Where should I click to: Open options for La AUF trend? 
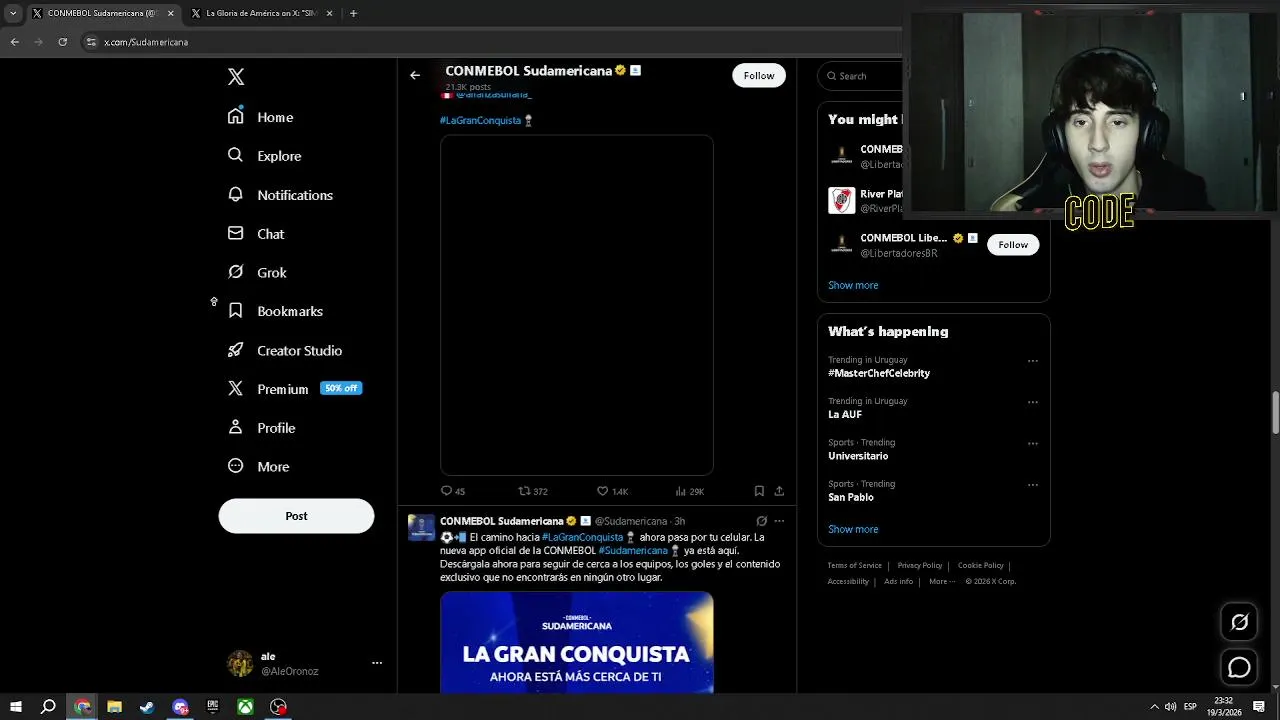(x=1033, y=402)
